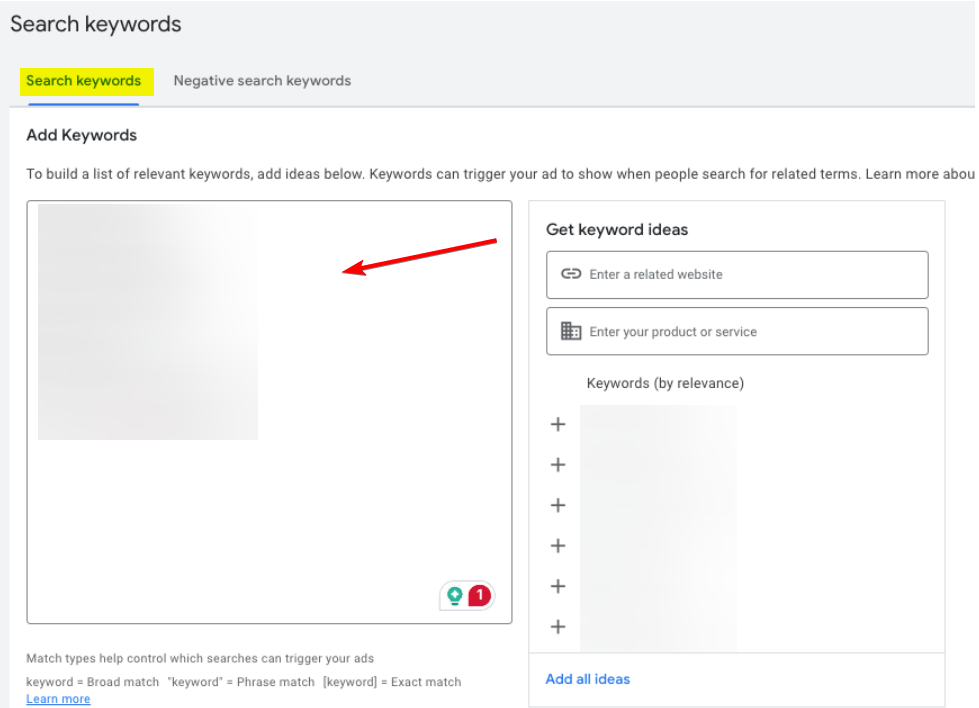Viewport: 979px width, 708px height.
Task: Add the fifth suggested keyword via plus icon
Action: (558, 586)
